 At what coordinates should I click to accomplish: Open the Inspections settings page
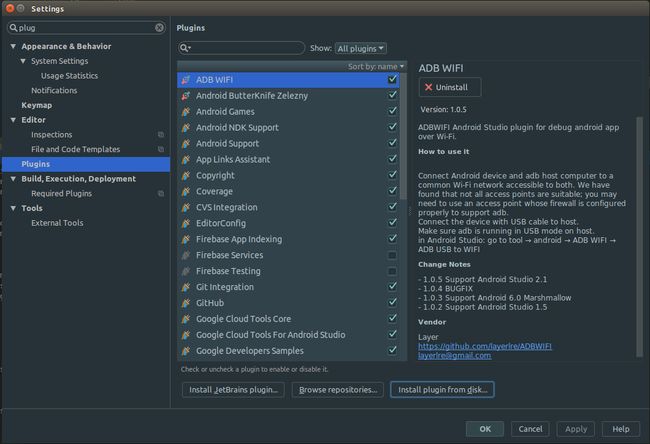51,135
